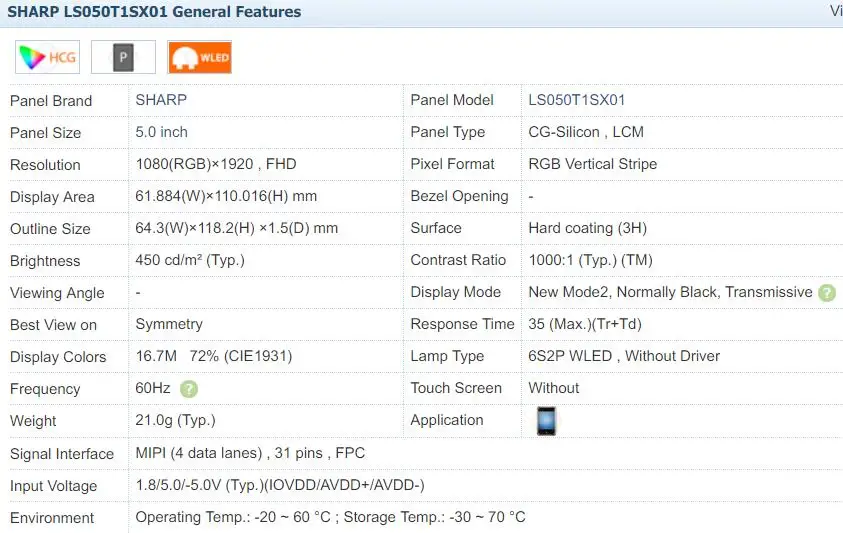Click the Frequency label
This screenshot has height=533, width=843.
coord(45,389)
